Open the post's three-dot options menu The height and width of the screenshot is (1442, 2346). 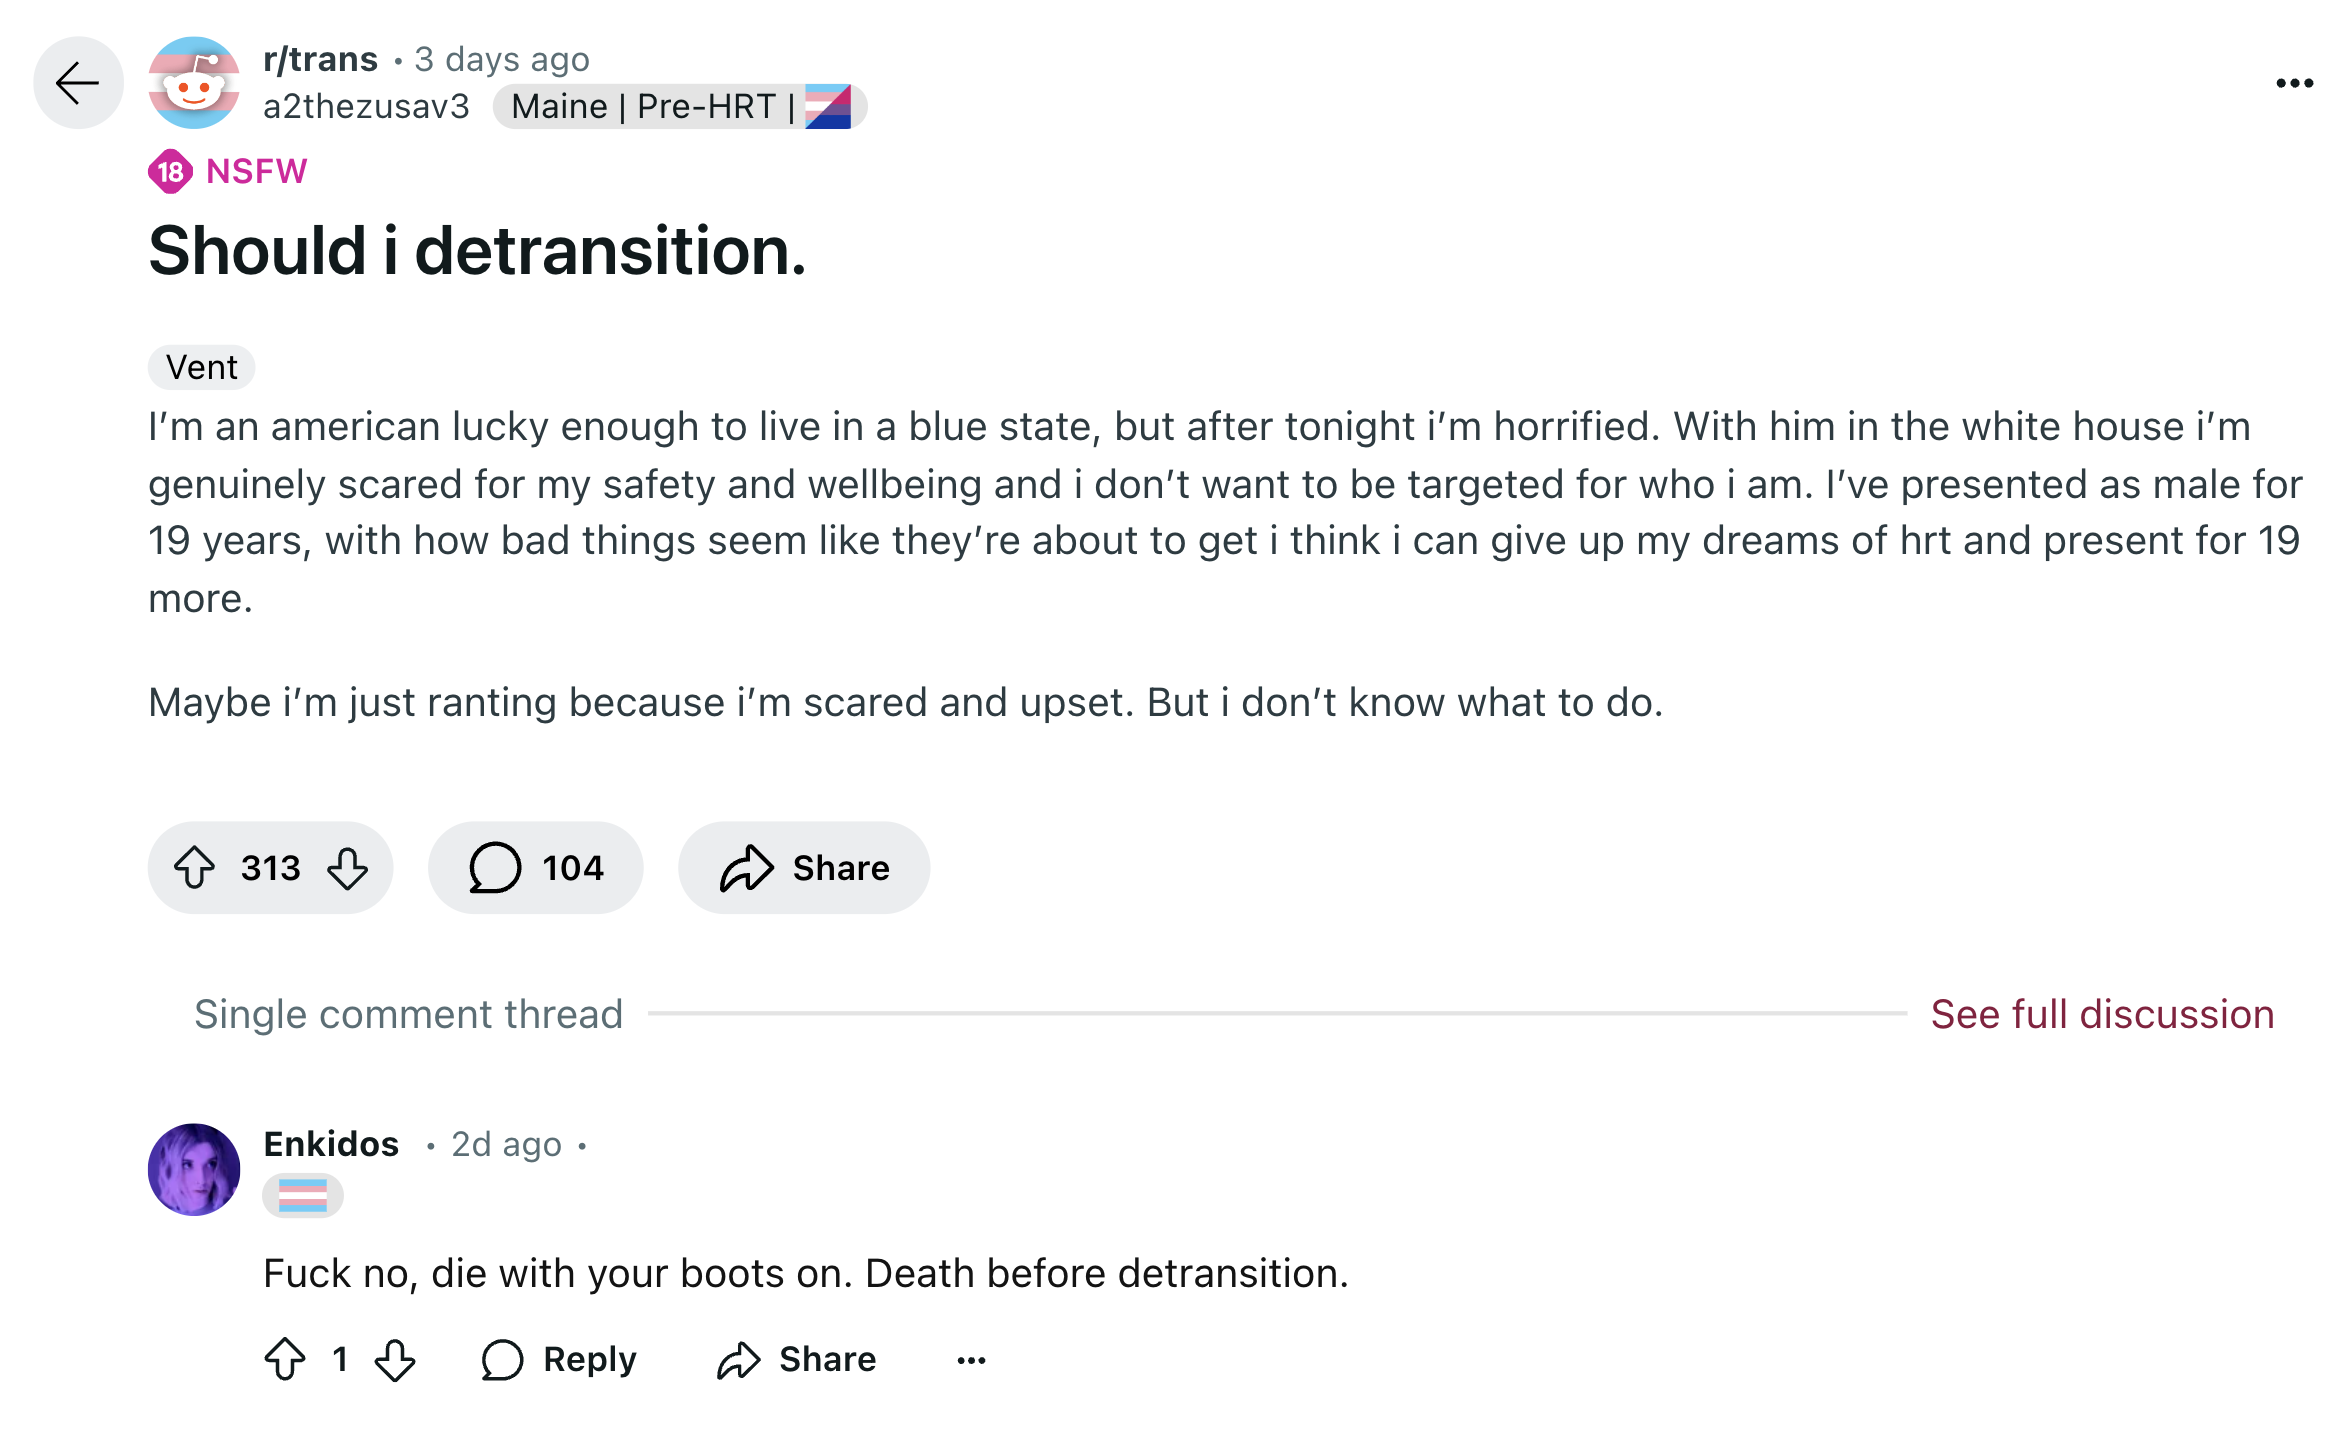point(2294,83)
